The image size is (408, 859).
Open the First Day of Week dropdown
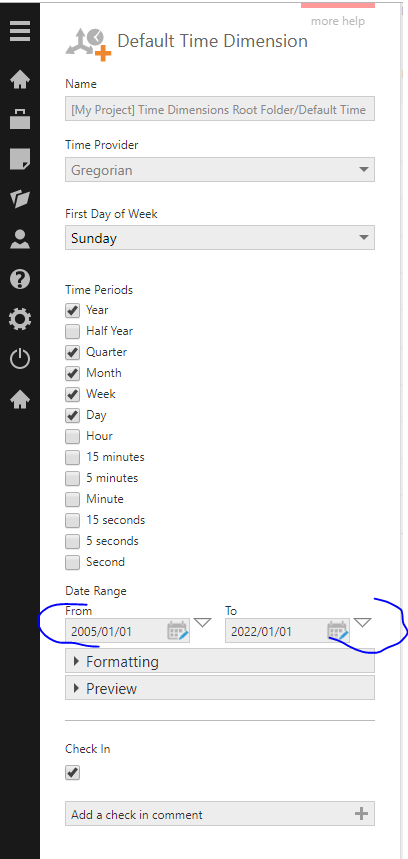point(220,238)
